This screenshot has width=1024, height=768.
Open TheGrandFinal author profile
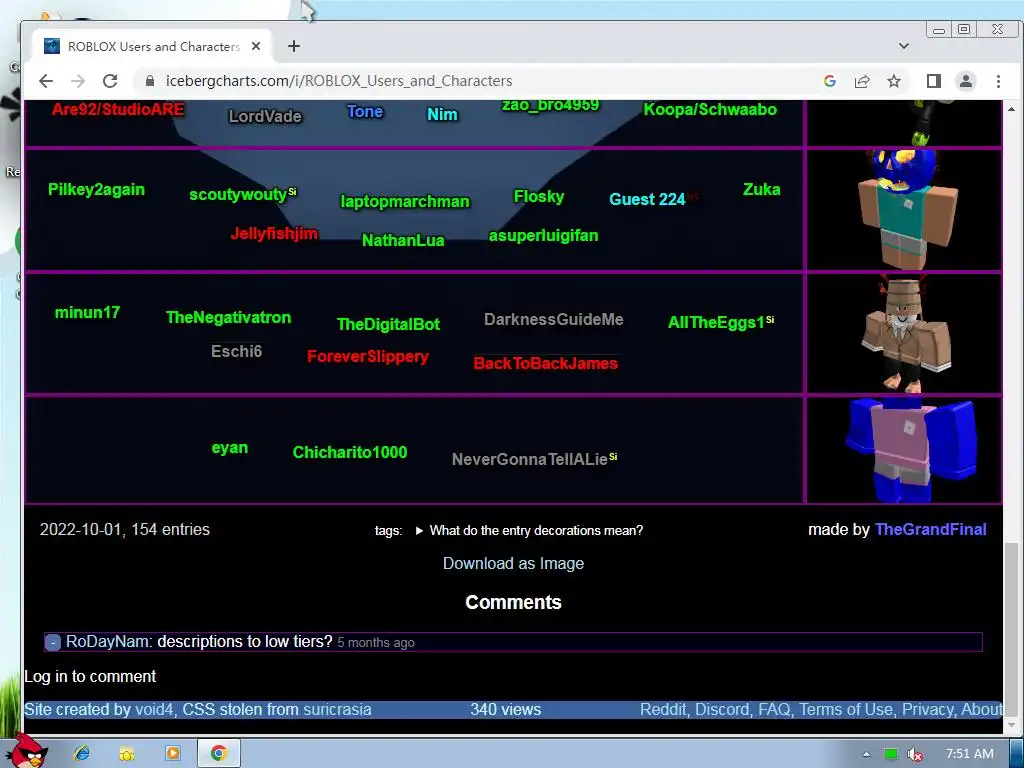tap(931, 530)
